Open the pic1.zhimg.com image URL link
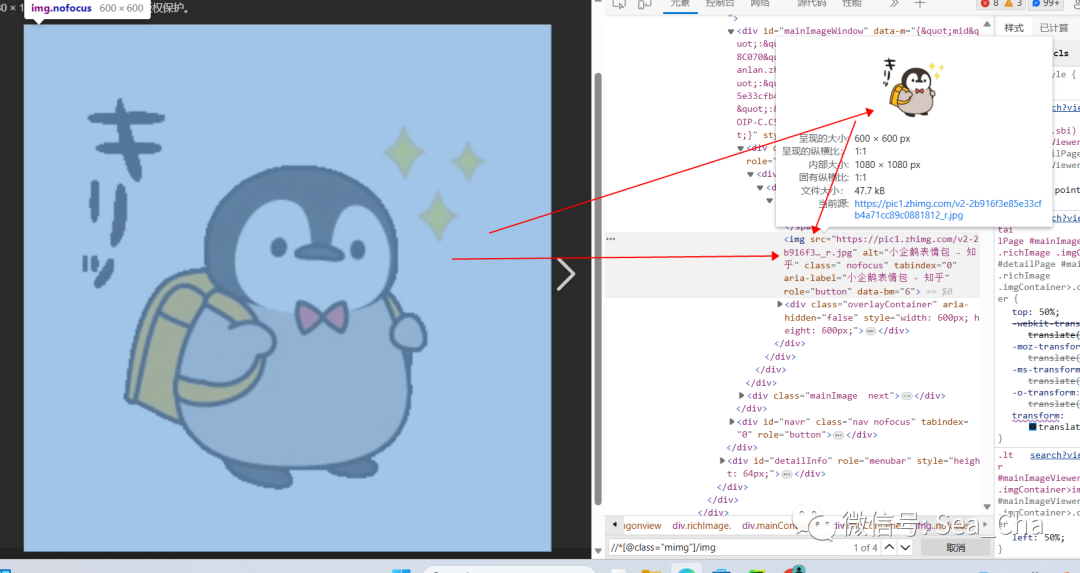 pyautogui.click(x=948, y=209)
